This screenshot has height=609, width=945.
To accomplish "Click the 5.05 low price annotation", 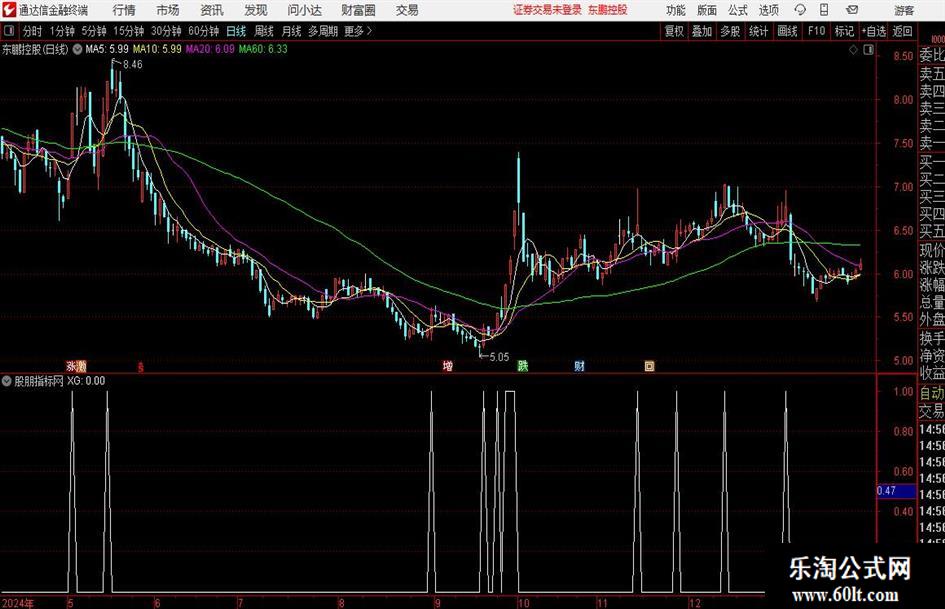I will coord(499,357).
